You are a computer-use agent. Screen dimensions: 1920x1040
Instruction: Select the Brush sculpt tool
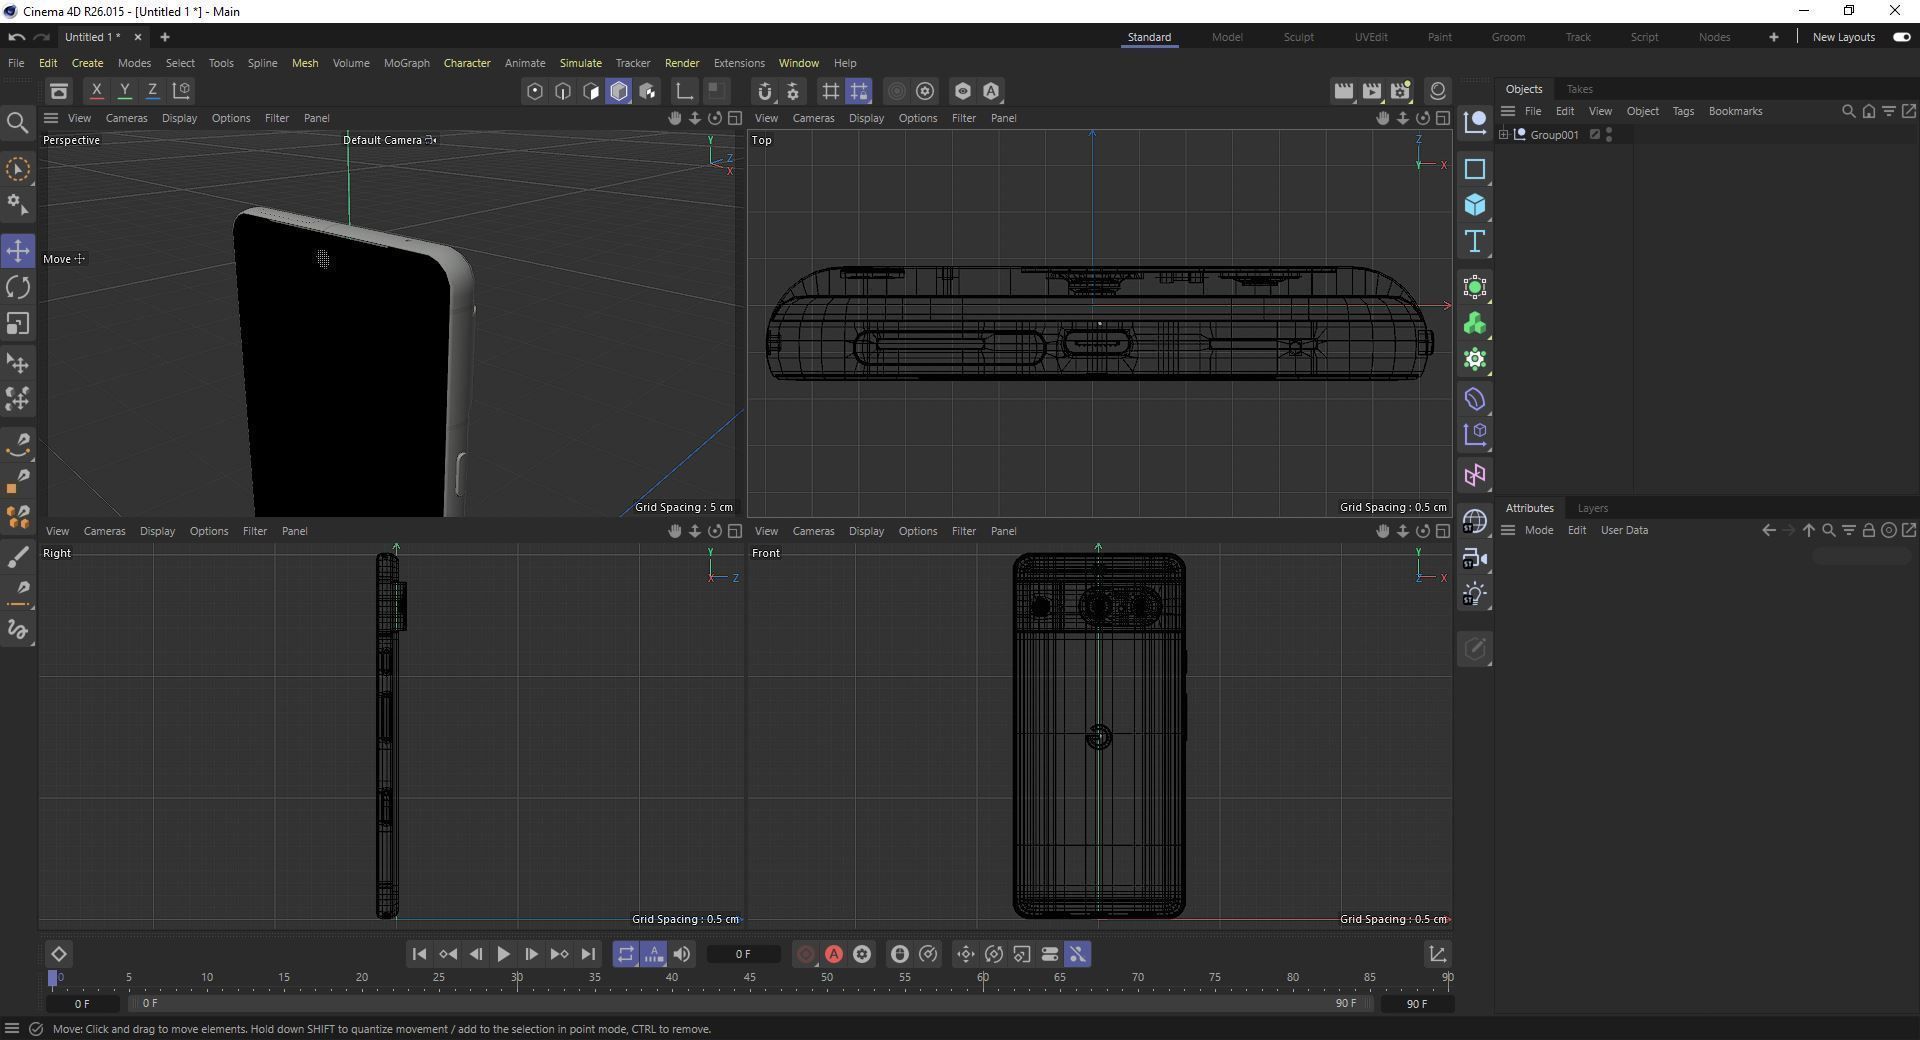(x=18, y=557)
